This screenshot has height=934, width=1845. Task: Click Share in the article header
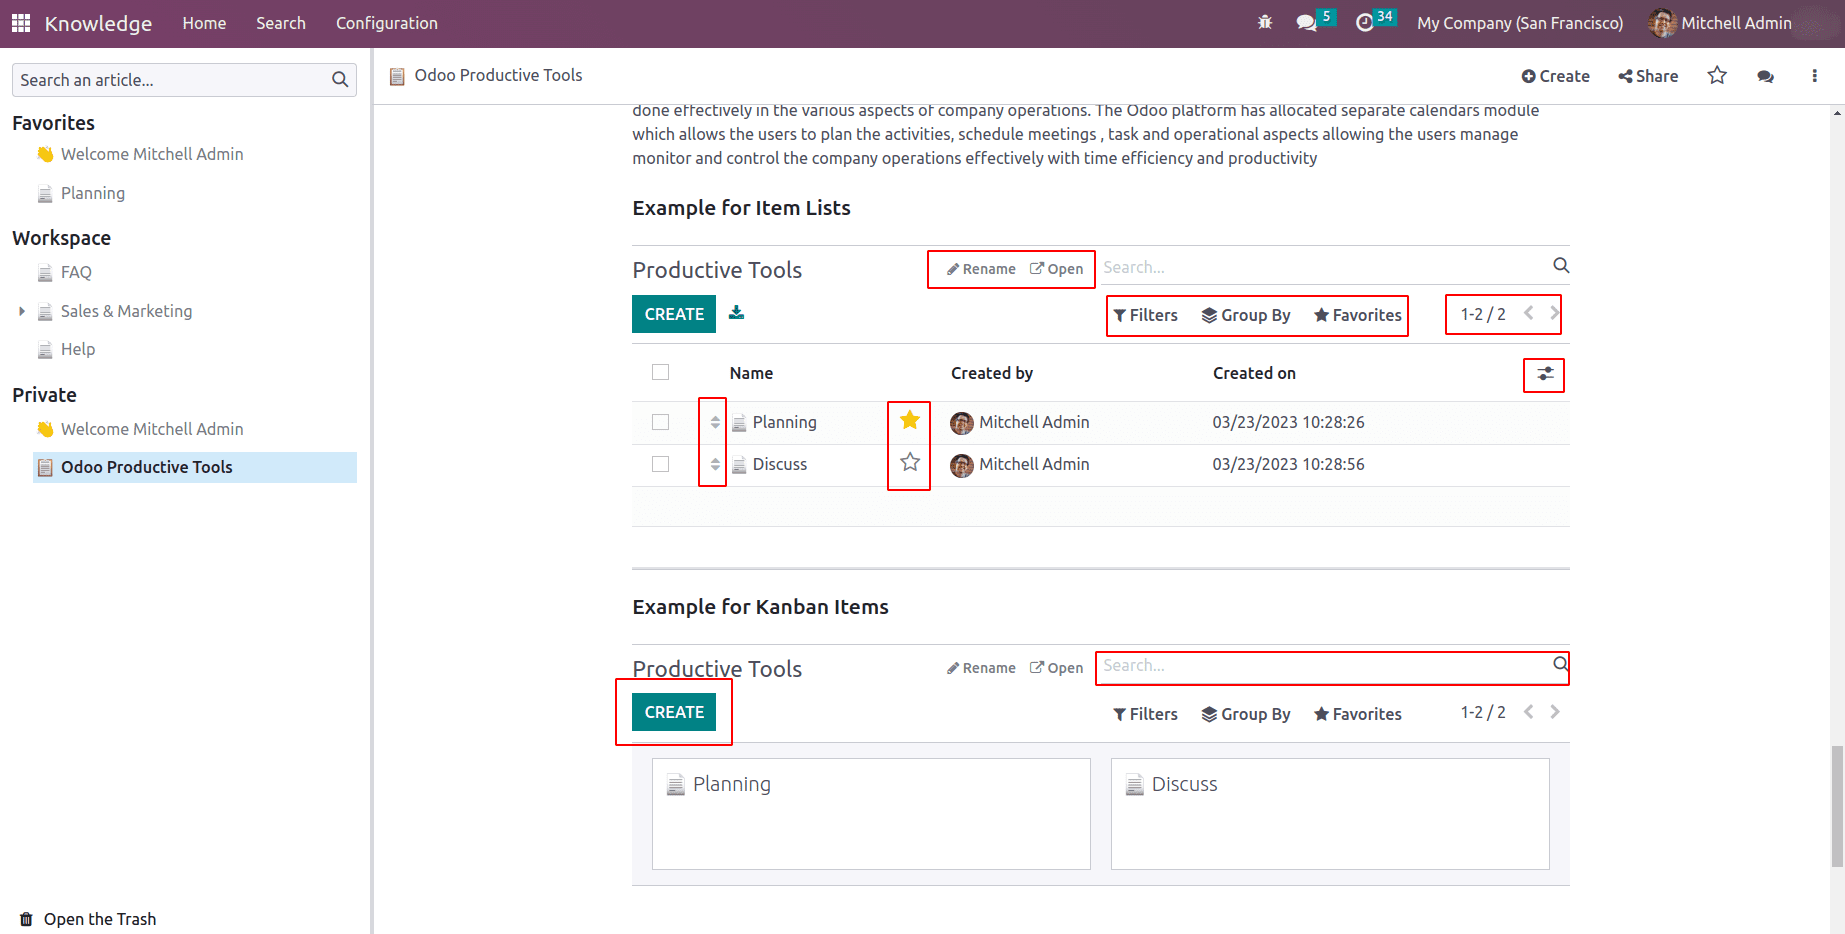[x=1649, y=76]
